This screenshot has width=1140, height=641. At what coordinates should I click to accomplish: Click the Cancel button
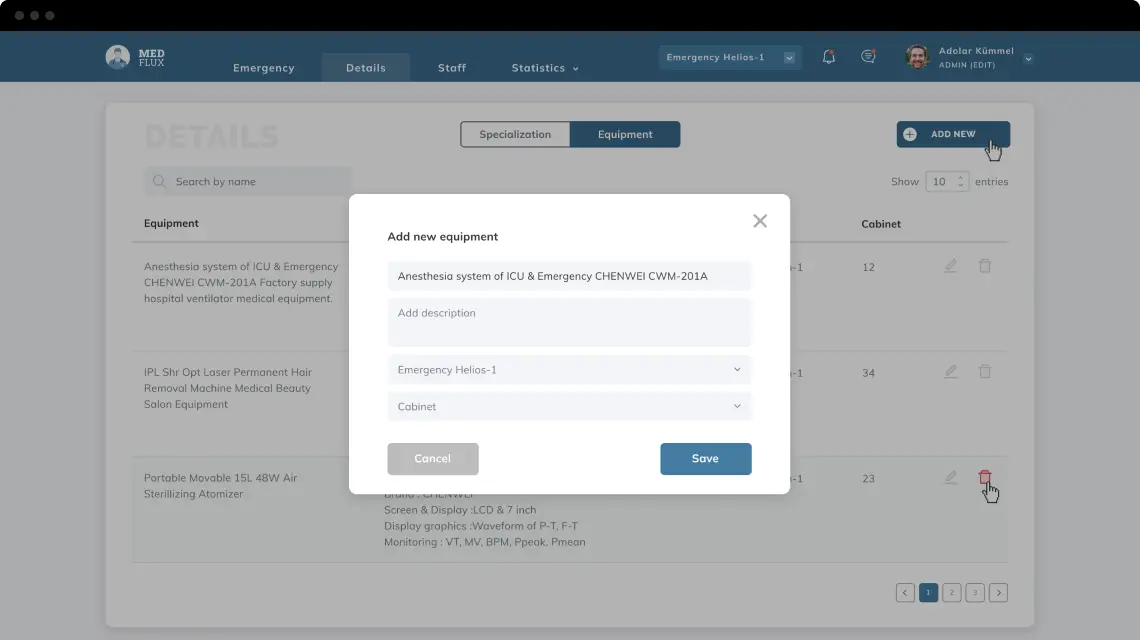click(433, 459)
